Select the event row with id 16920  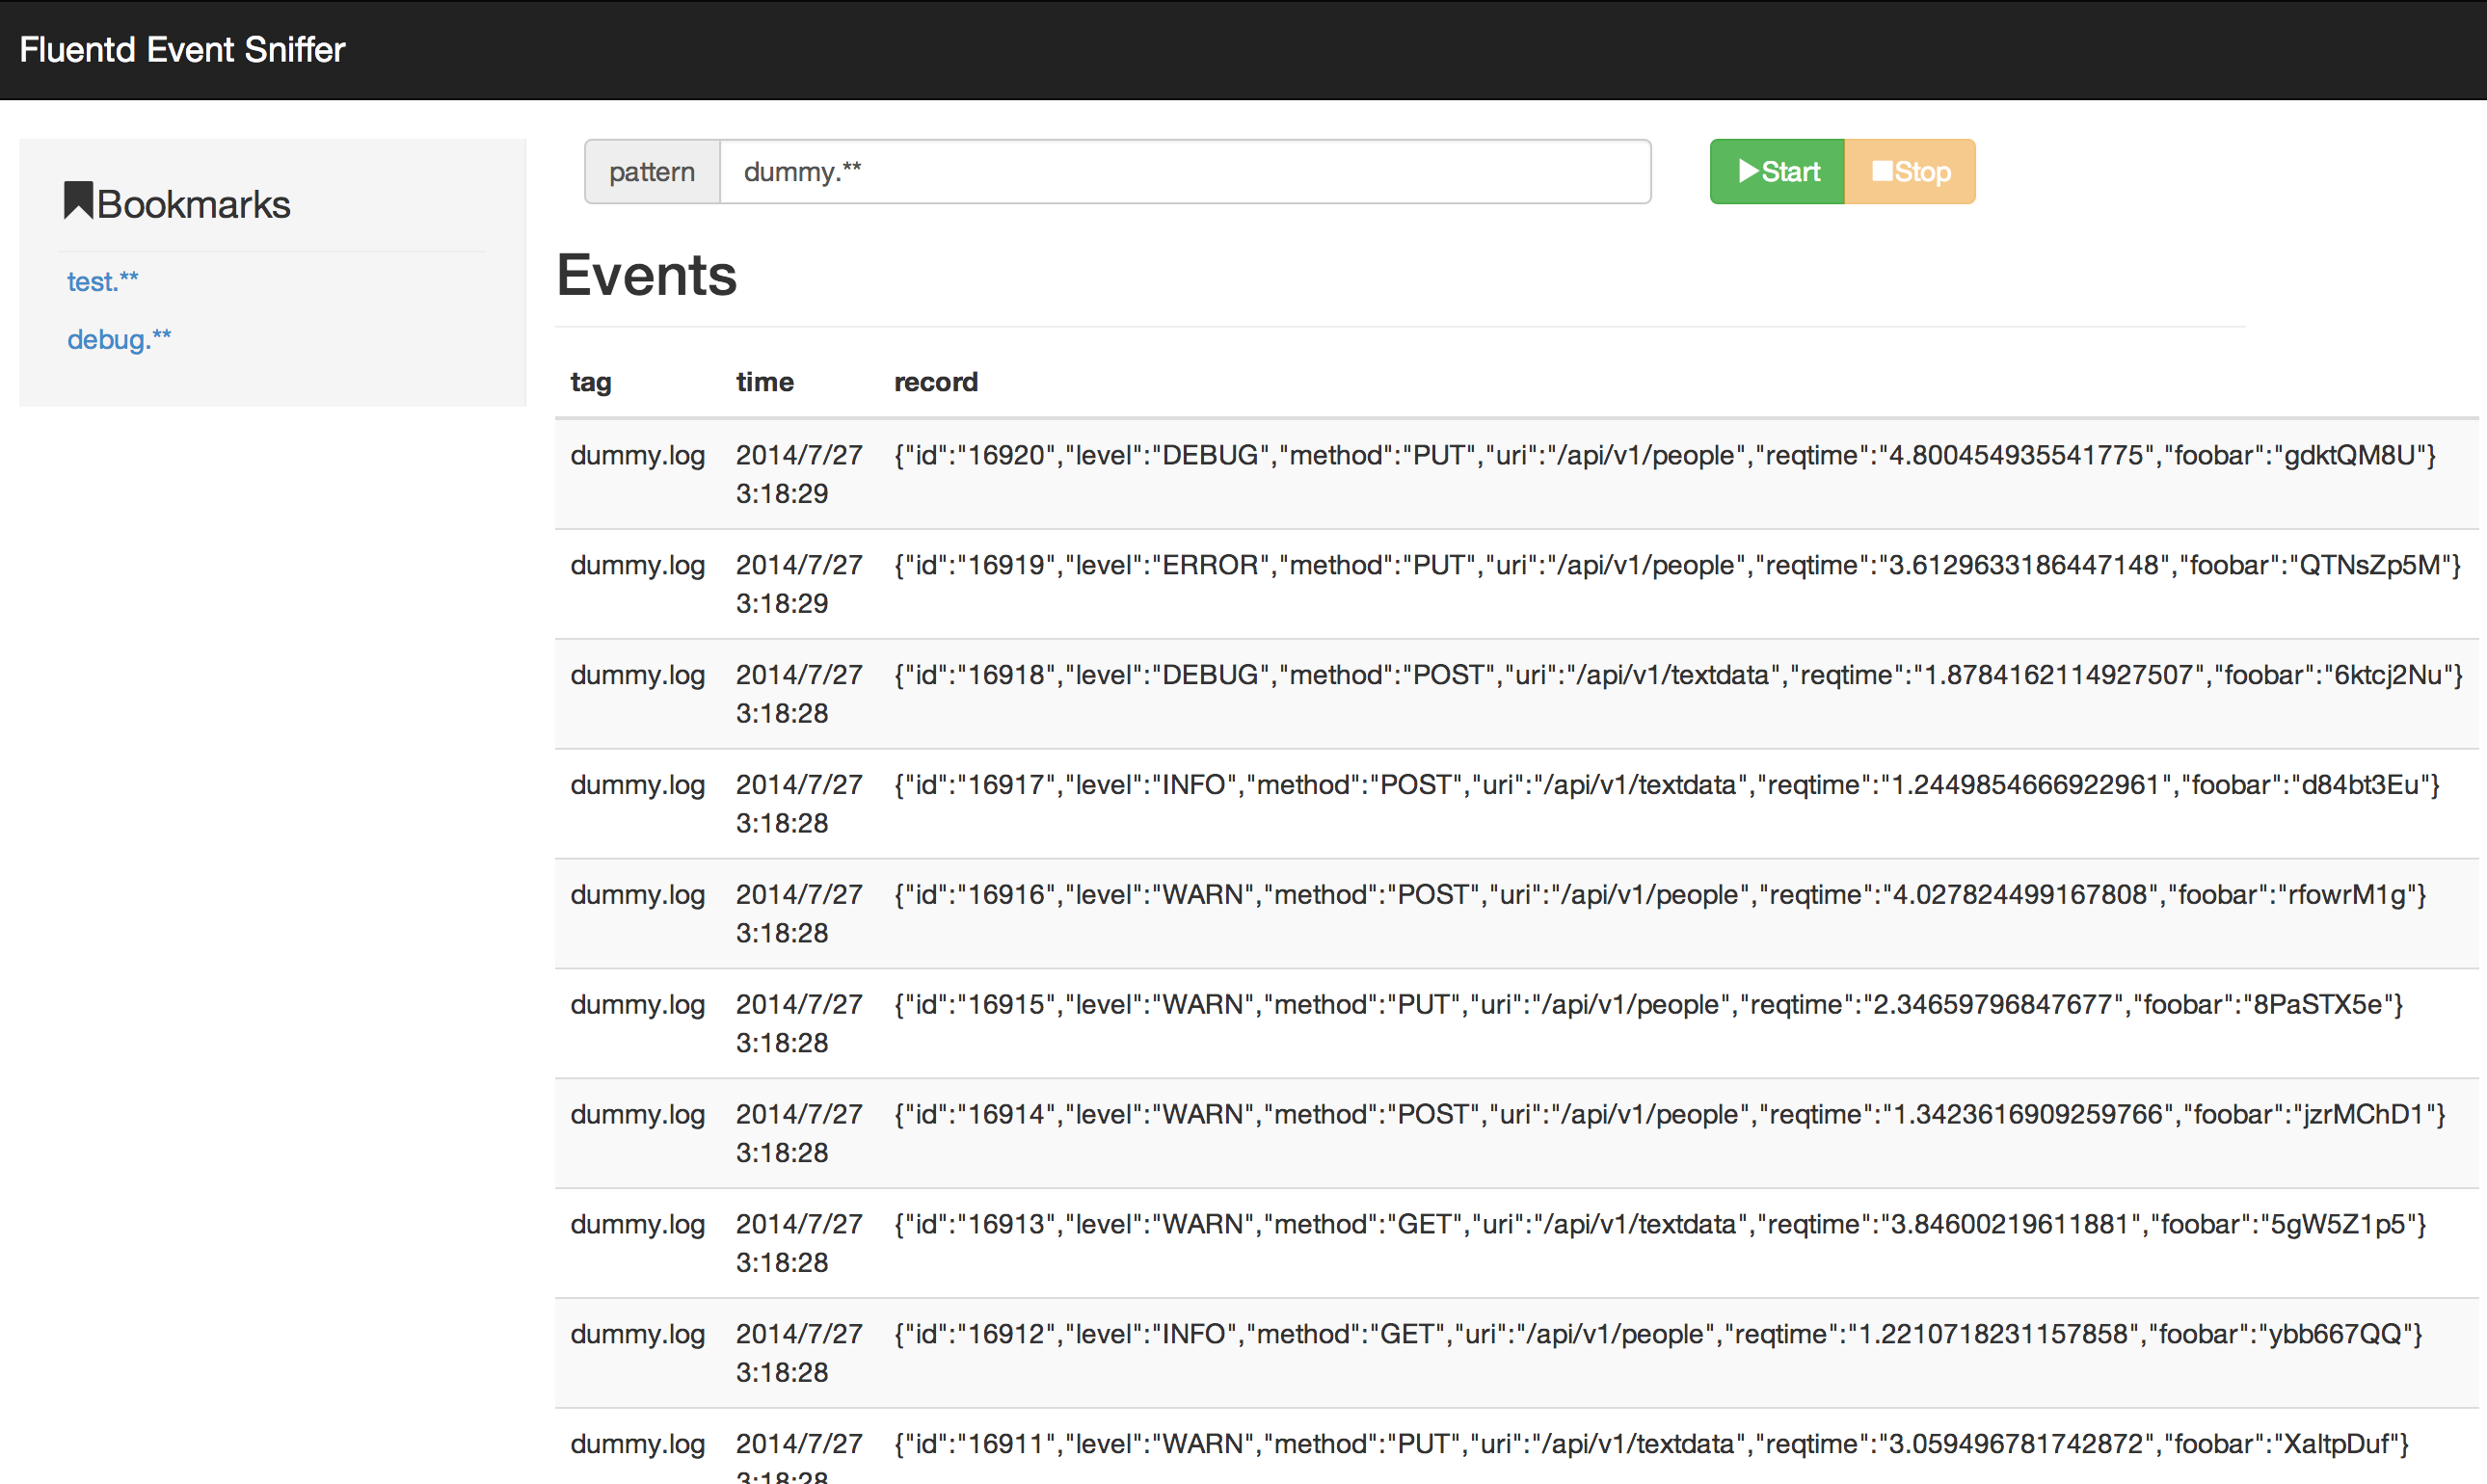coord(1664,456)
